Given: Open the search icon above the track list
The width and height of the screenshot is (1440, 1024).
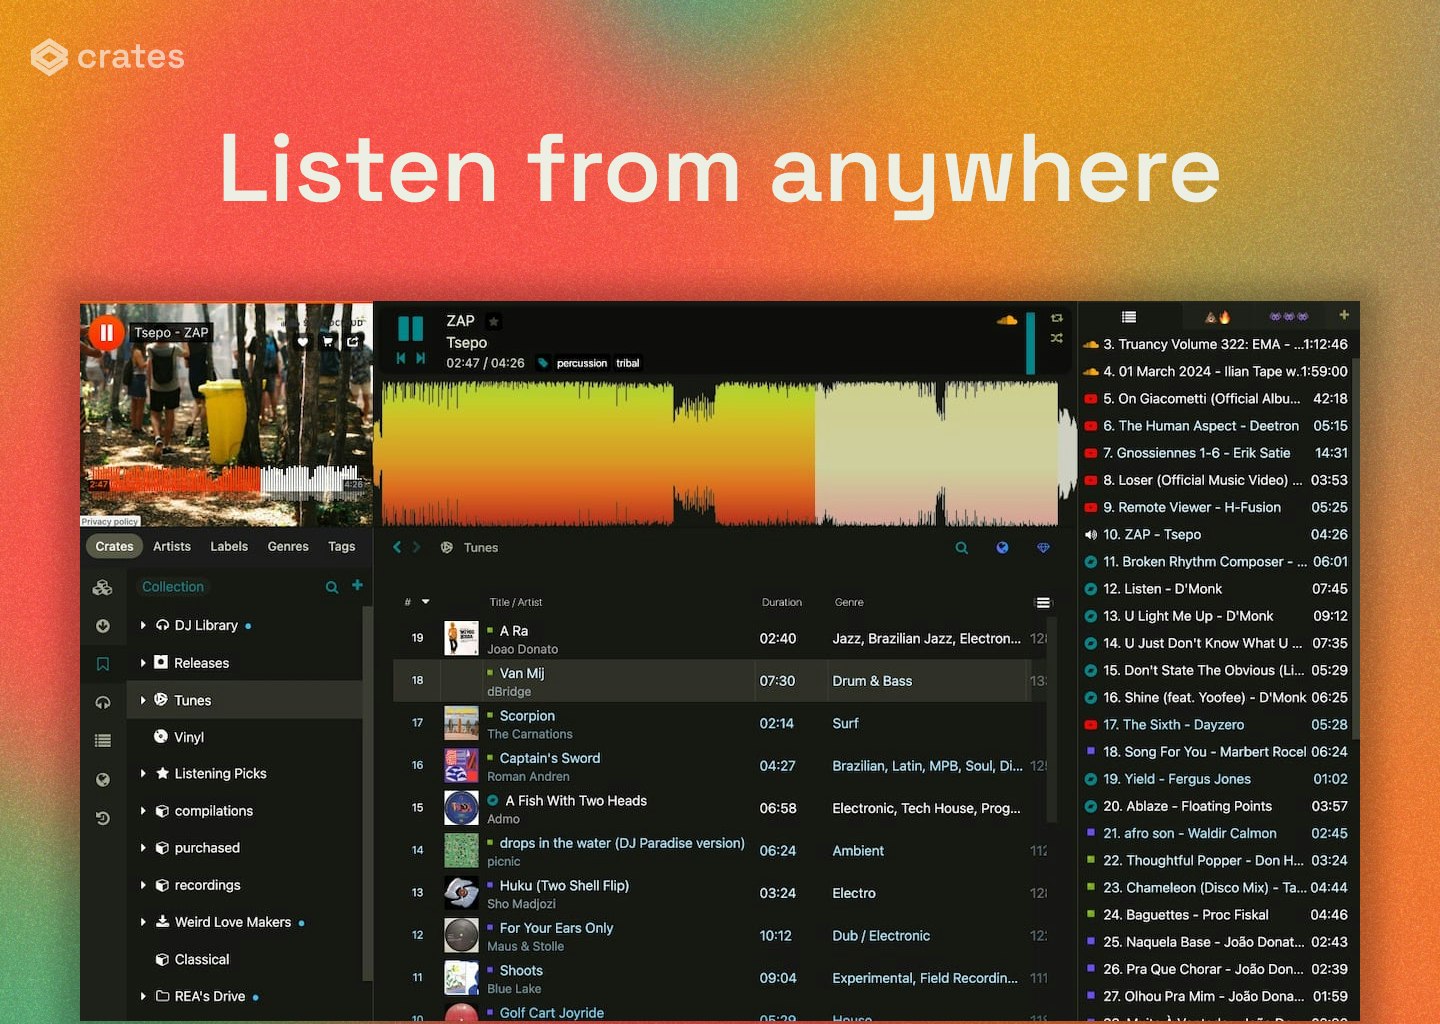Looking at the screenshot, I should tap(961, 548).
